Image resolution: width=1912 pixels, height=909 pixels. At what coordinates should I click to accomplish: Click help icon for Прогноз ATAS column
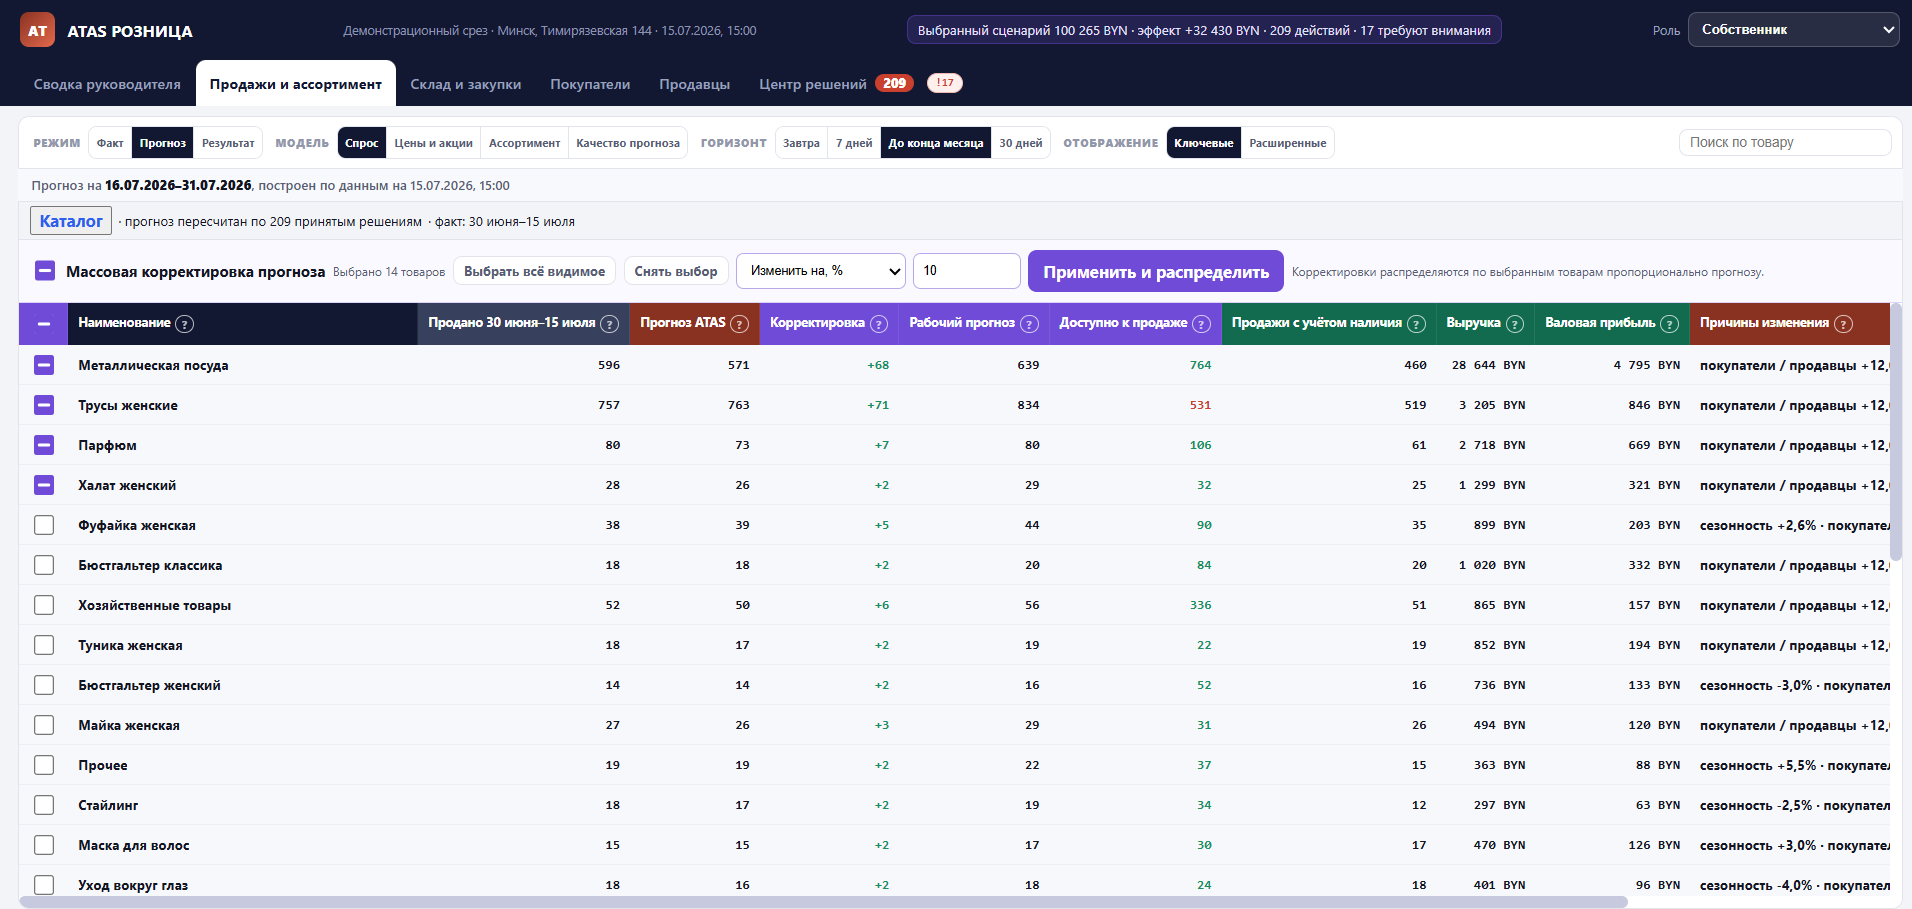coord(740,324)
